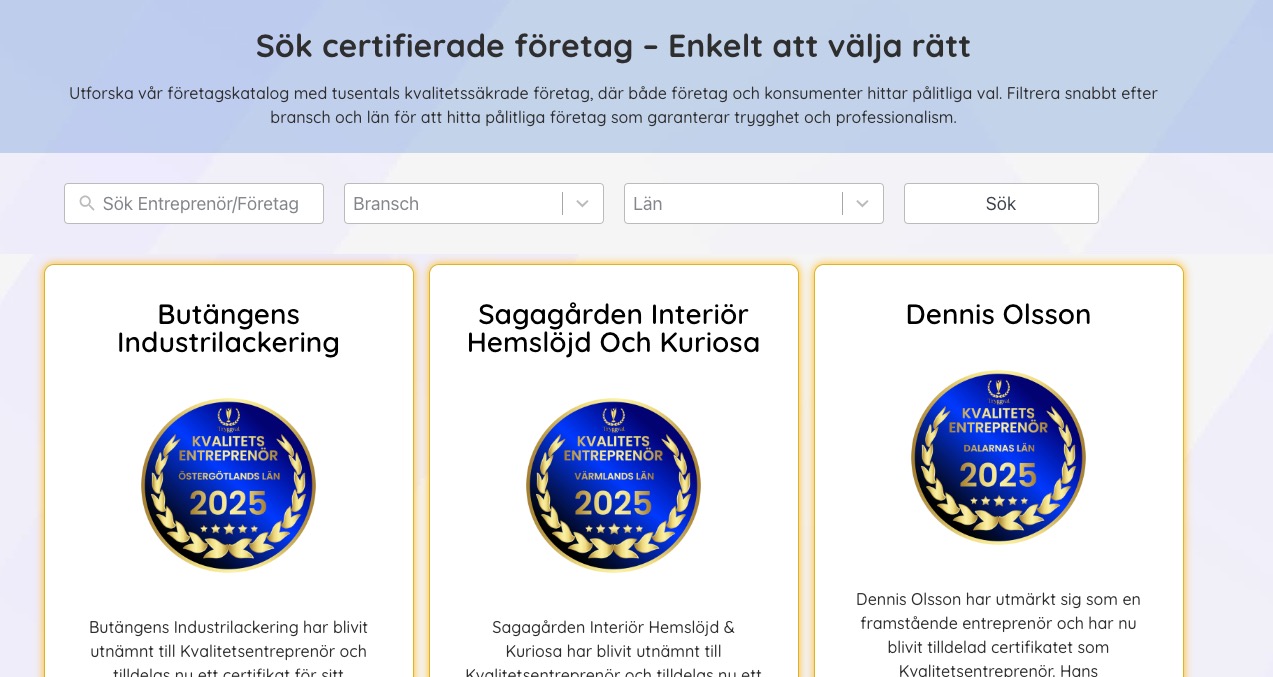Image resolution: width=1273 pixels, height=677 pixels.
Task: Click the magnifier icon in search field
Action: 87,204
